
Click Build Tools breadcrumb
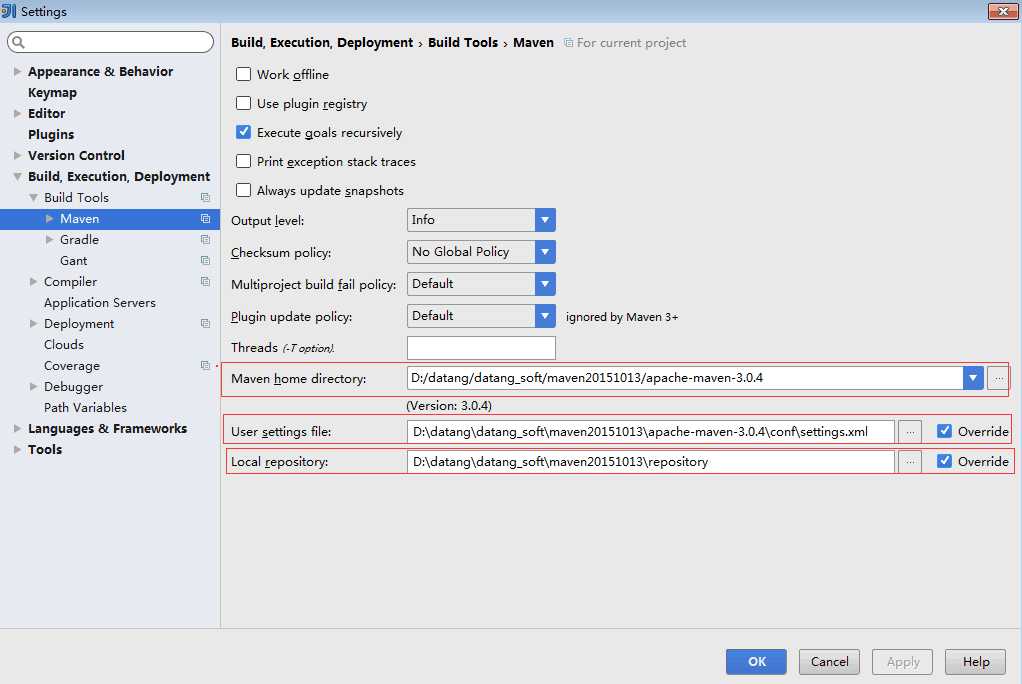[463, 42]
